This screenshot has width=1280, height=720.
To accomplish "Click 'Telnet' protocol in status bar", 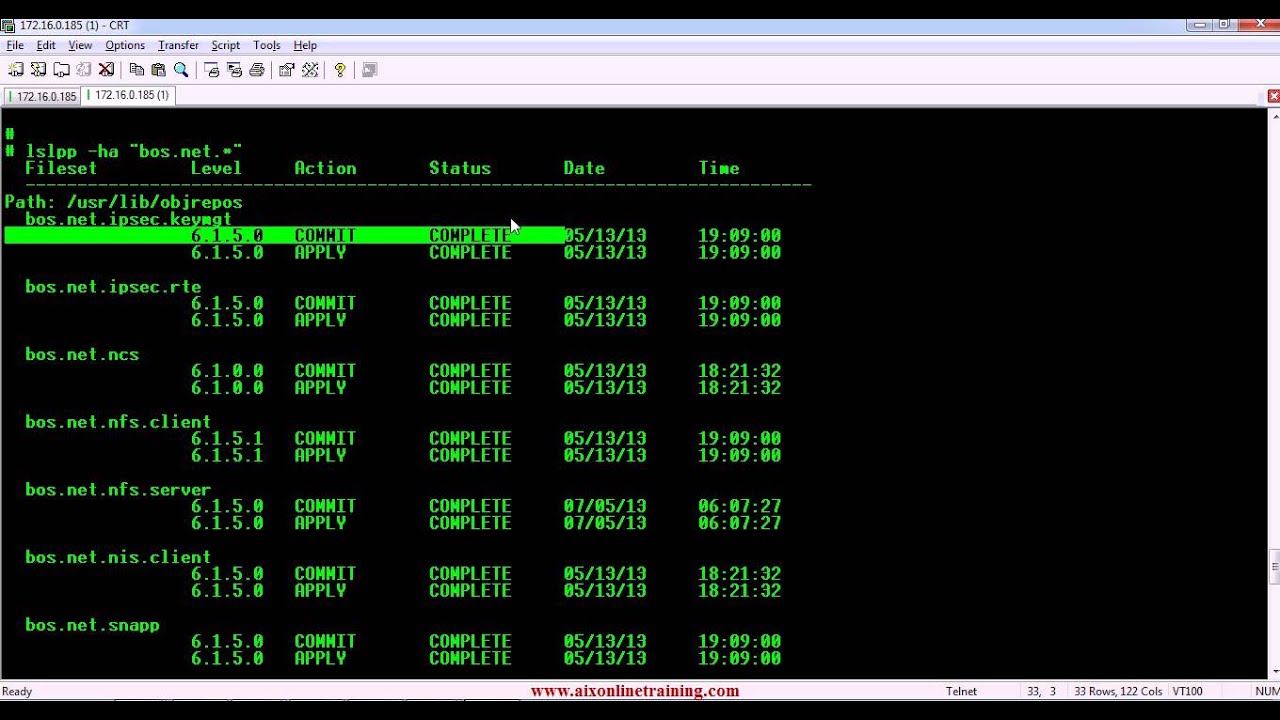I will (x=961, y=691).
